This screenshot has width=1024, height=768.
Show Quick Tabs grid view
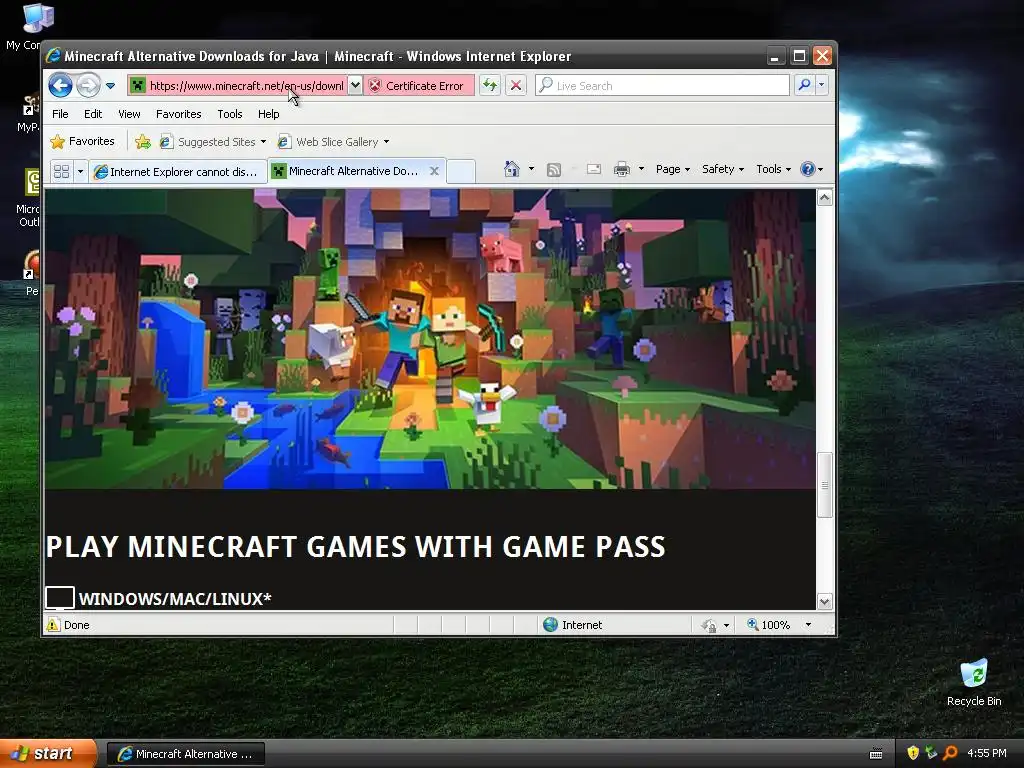61,171
